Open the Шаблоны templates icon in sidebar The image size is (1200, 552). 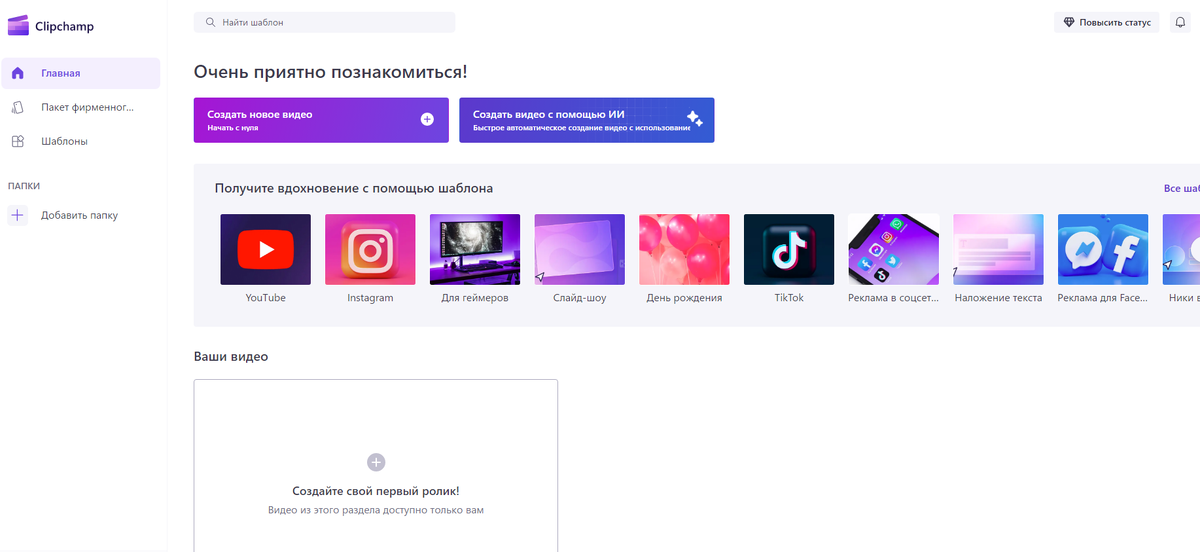click(x=18, y=141)
